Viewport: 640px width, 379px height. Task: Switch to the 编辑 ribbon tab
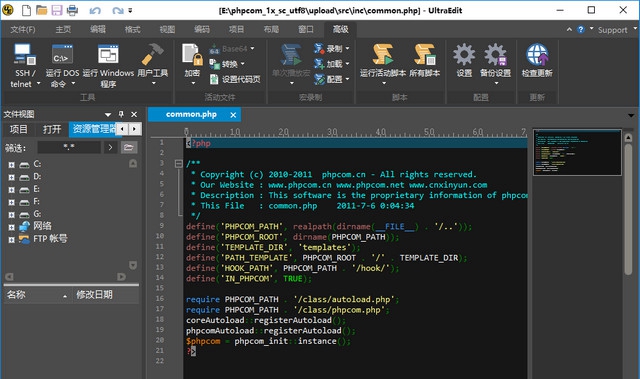[x=98, y=29]
